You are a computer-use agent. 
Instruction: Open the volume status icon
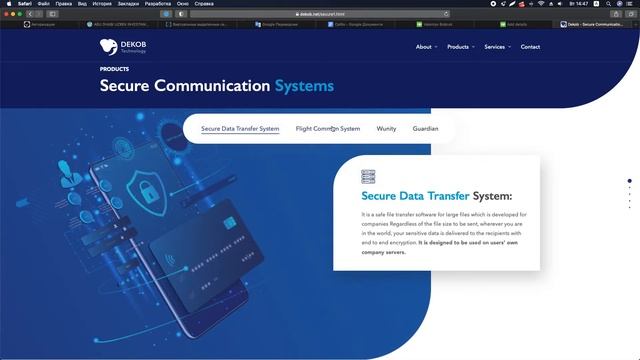pos(560,4)
